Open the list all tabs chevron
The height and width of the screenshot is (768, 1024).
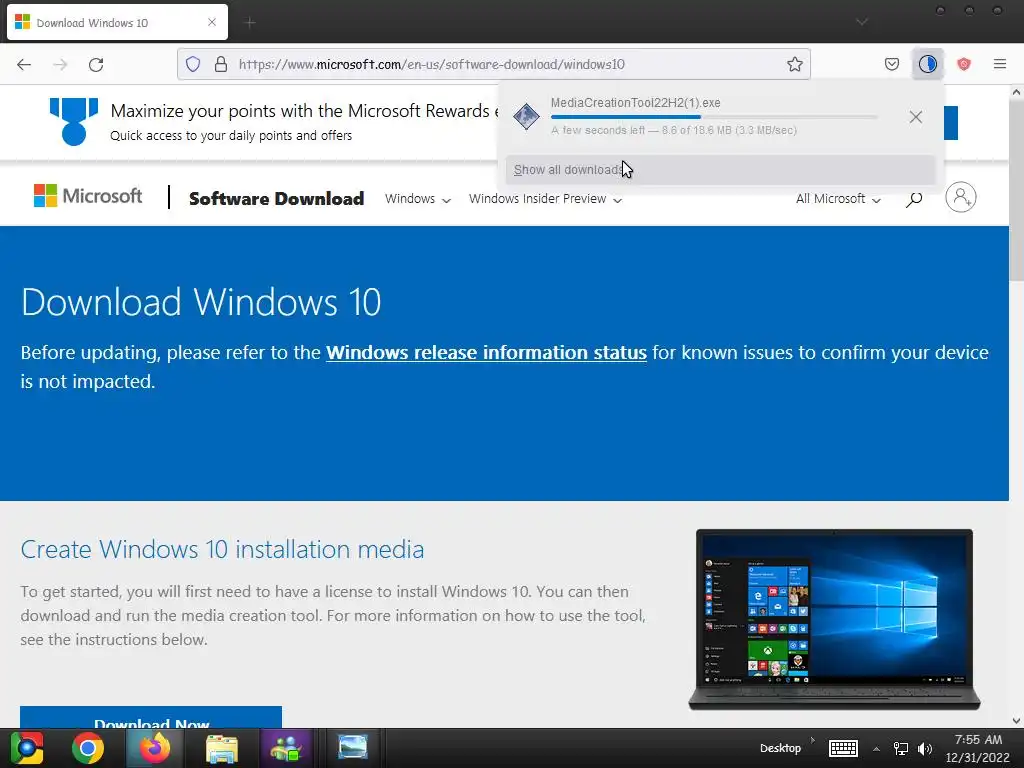coord(862,22)
